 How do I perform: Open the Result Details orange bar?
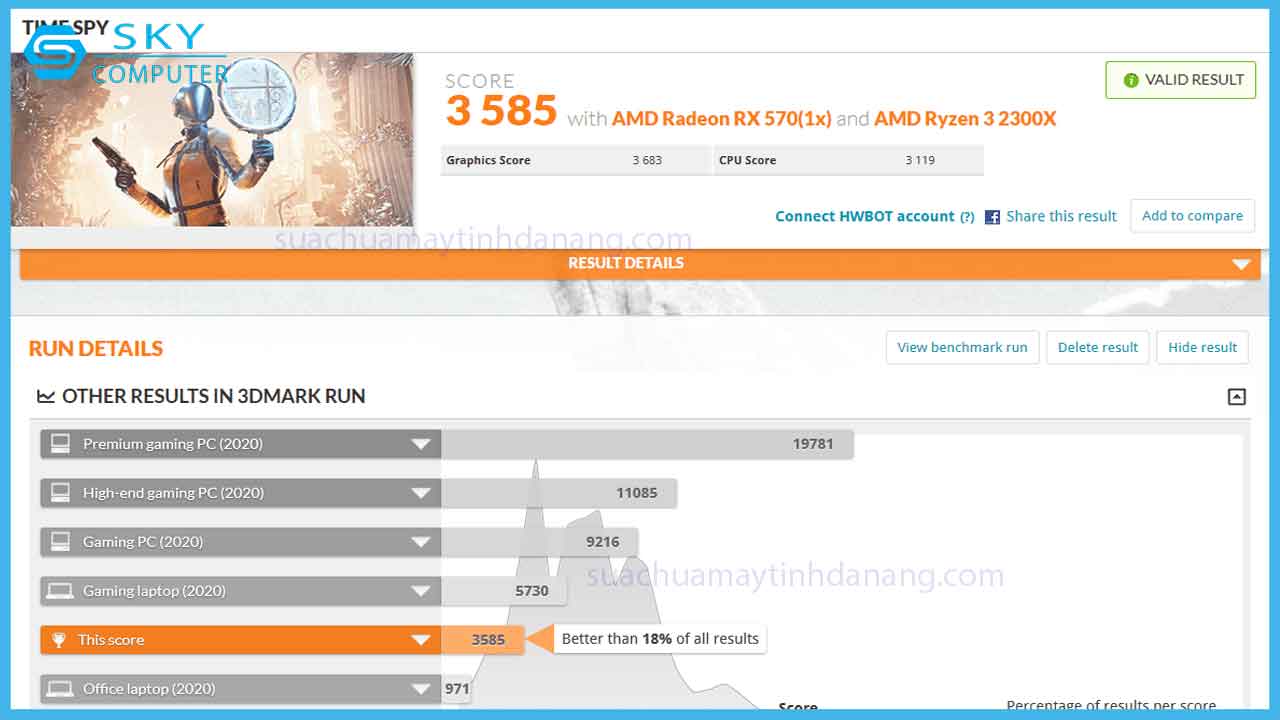click(x=640, y=263)
